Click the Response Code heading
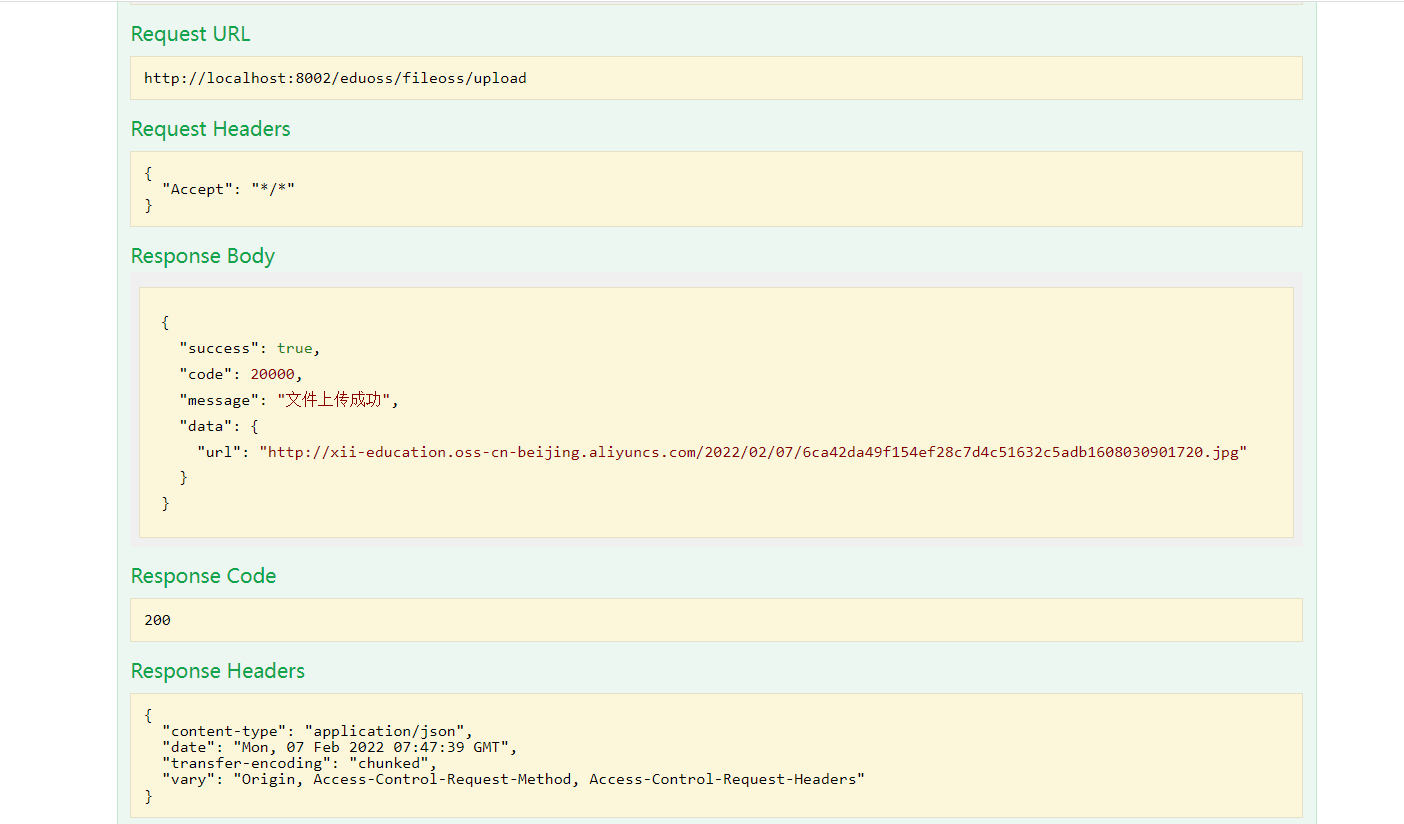The image size is (1404, 824). [203, 576]
